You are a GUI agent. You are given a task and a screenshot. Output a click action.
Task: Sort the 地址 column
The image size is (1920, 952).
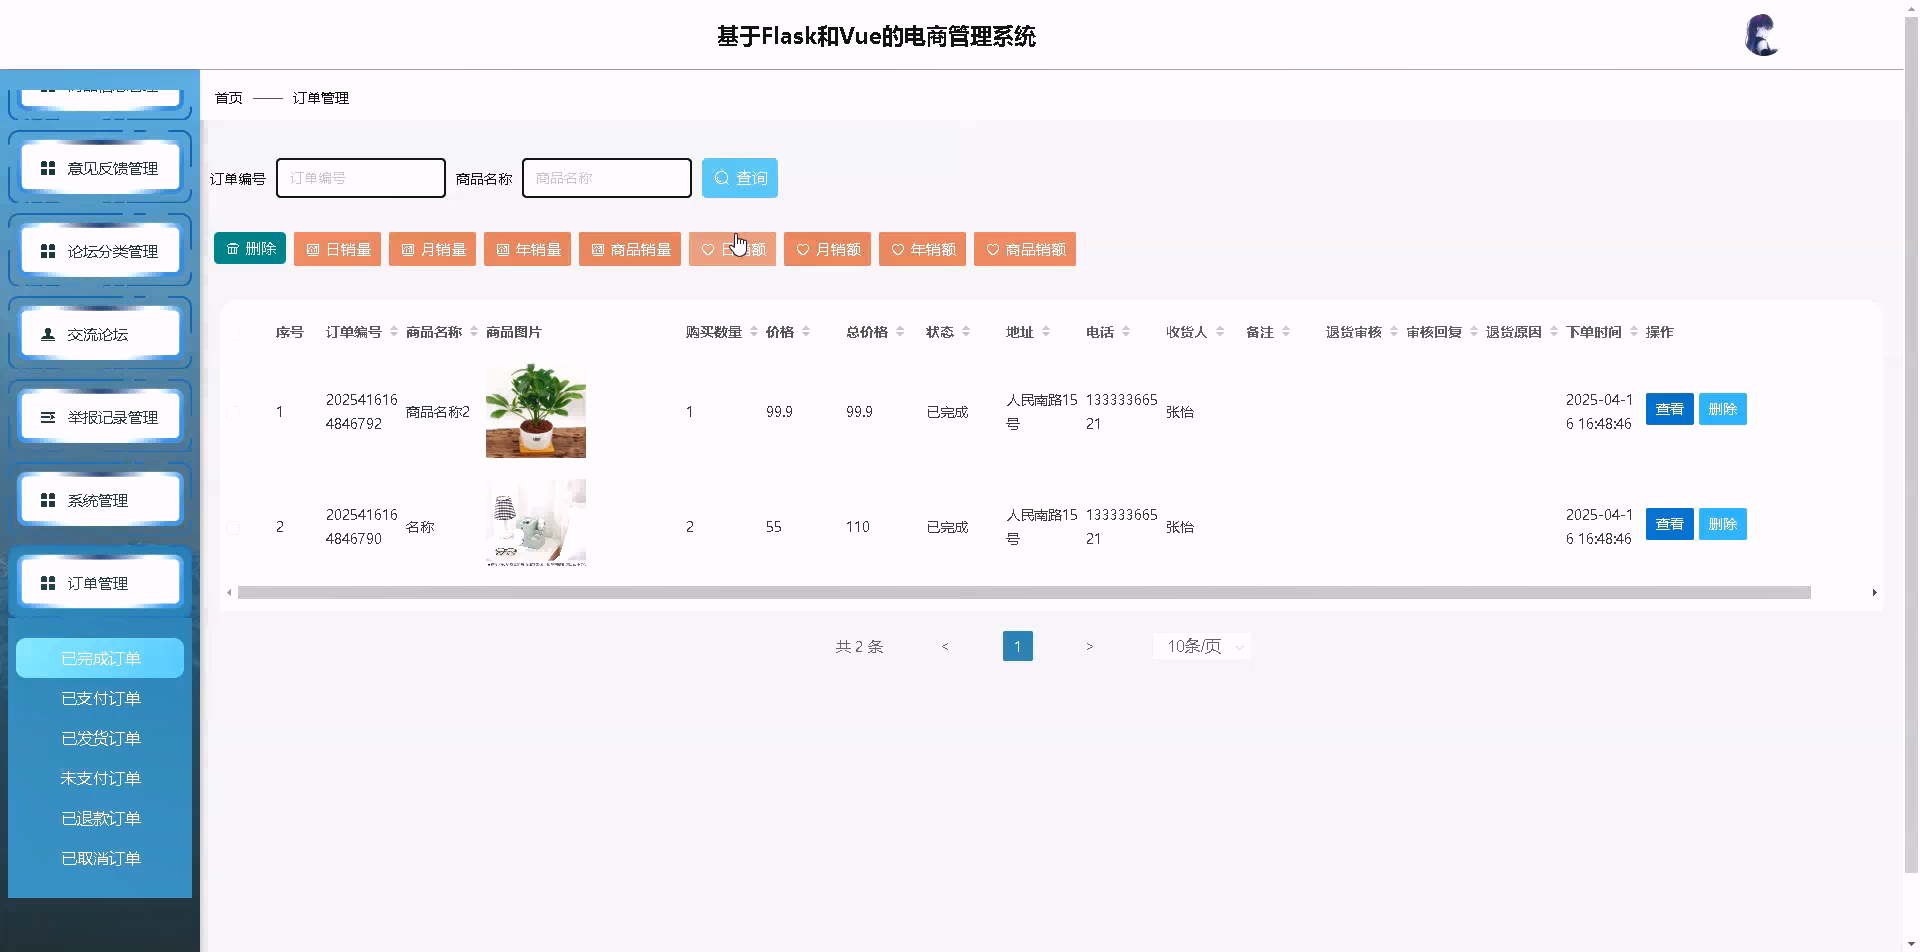coord(1046,332)
